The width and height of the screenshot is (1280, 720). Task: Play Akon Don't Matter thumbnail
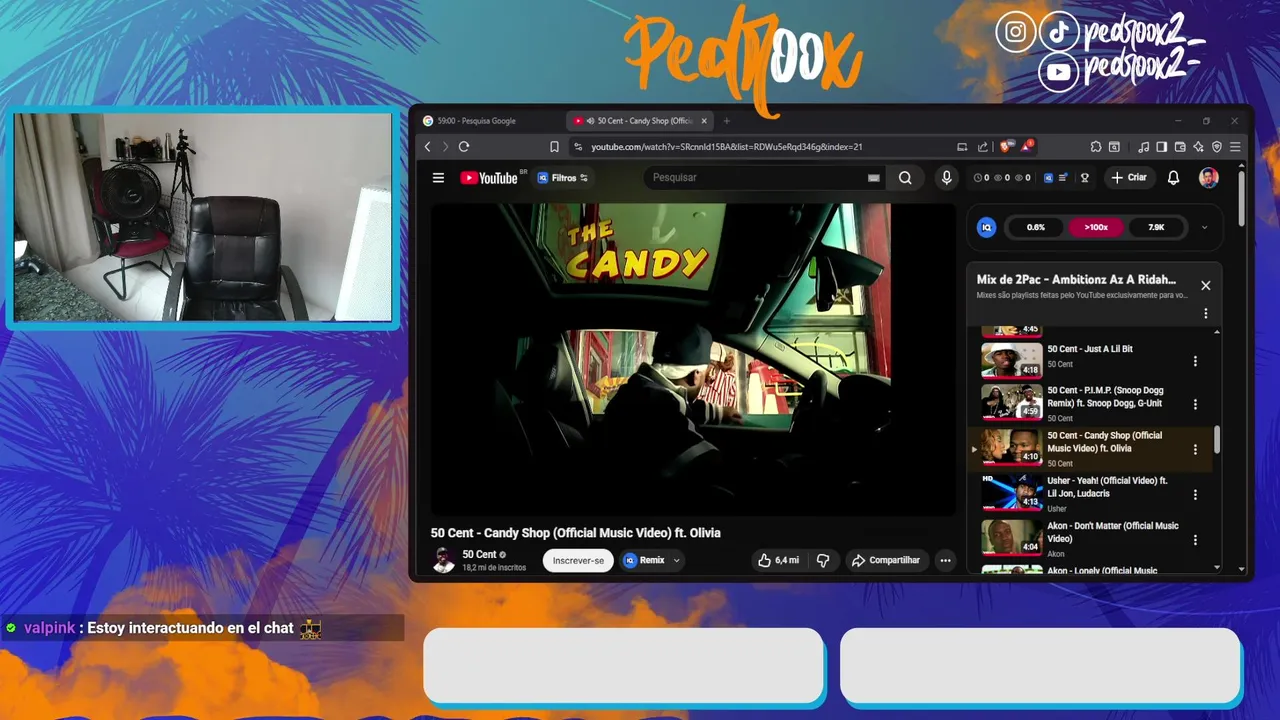coord(1011,537)
